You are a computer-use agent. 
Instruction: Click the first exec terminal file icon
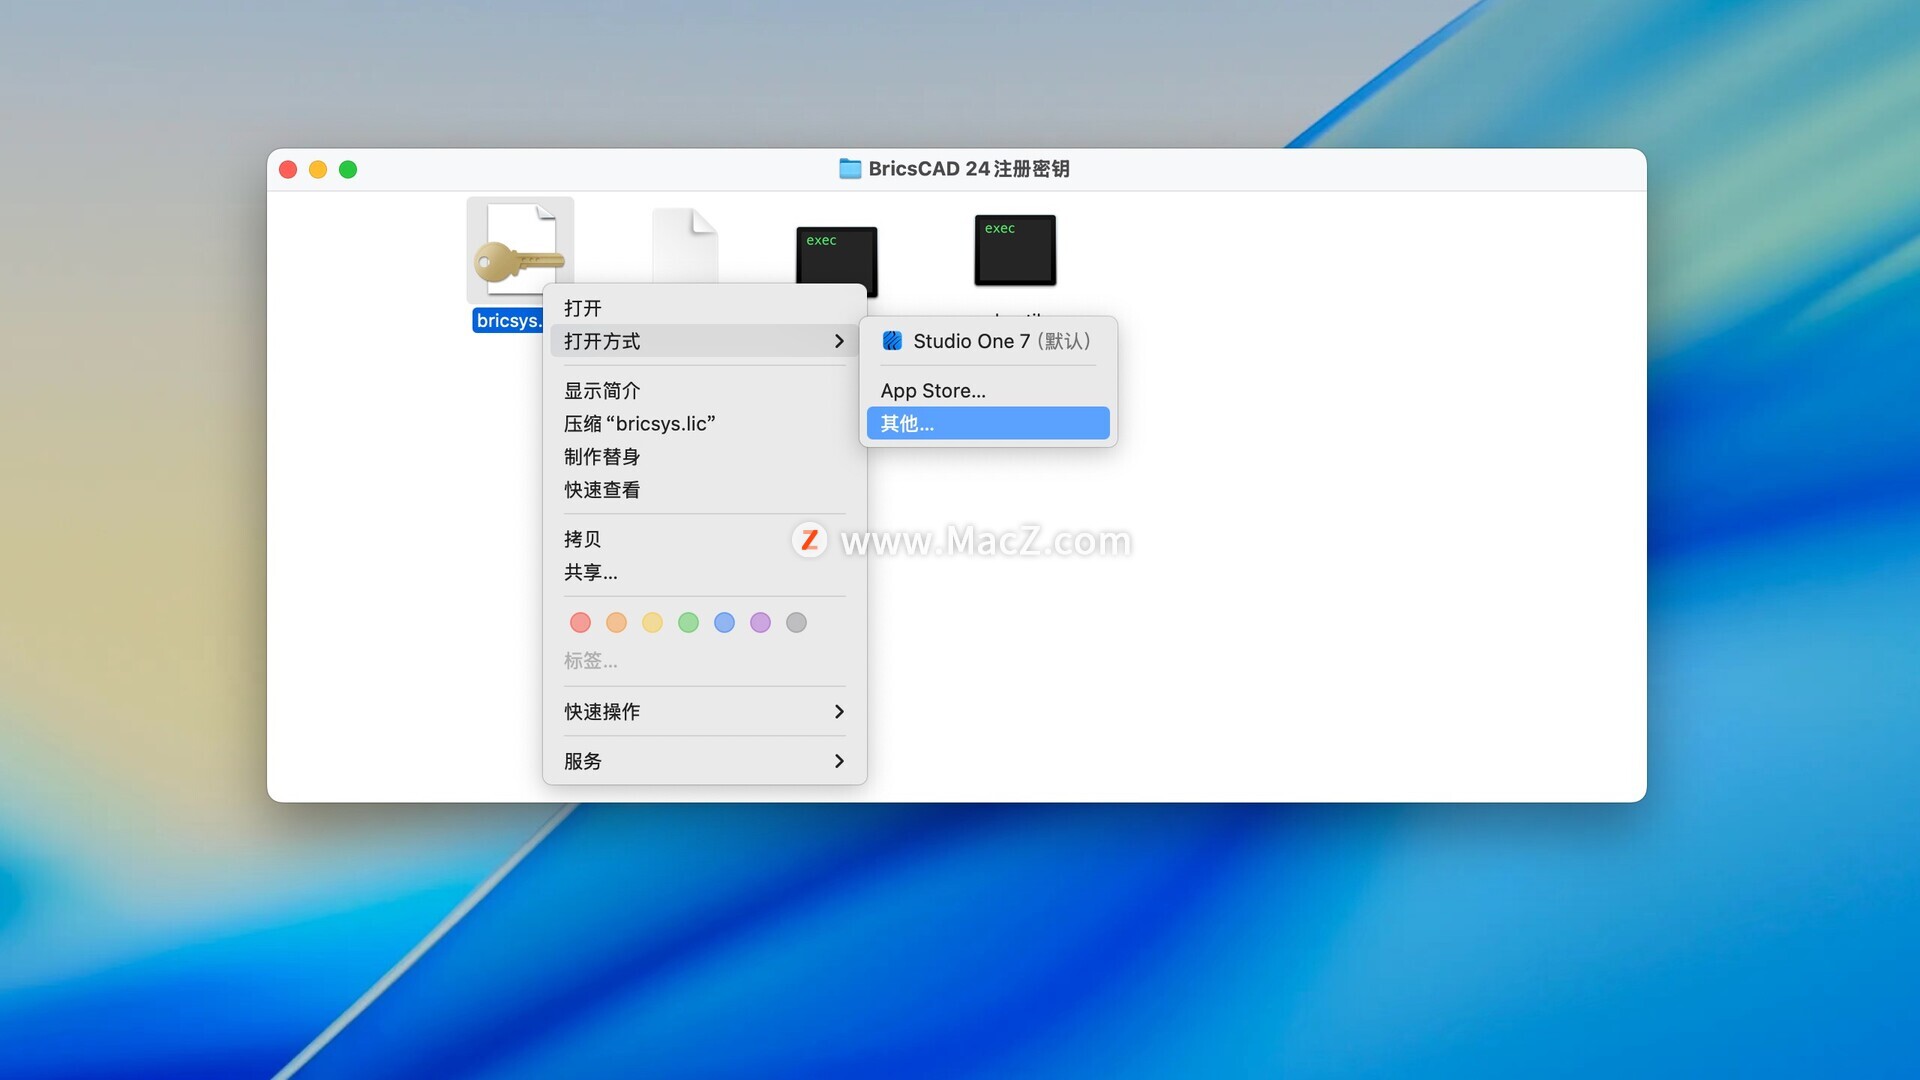pyautogui.click(x=836, y=257)
